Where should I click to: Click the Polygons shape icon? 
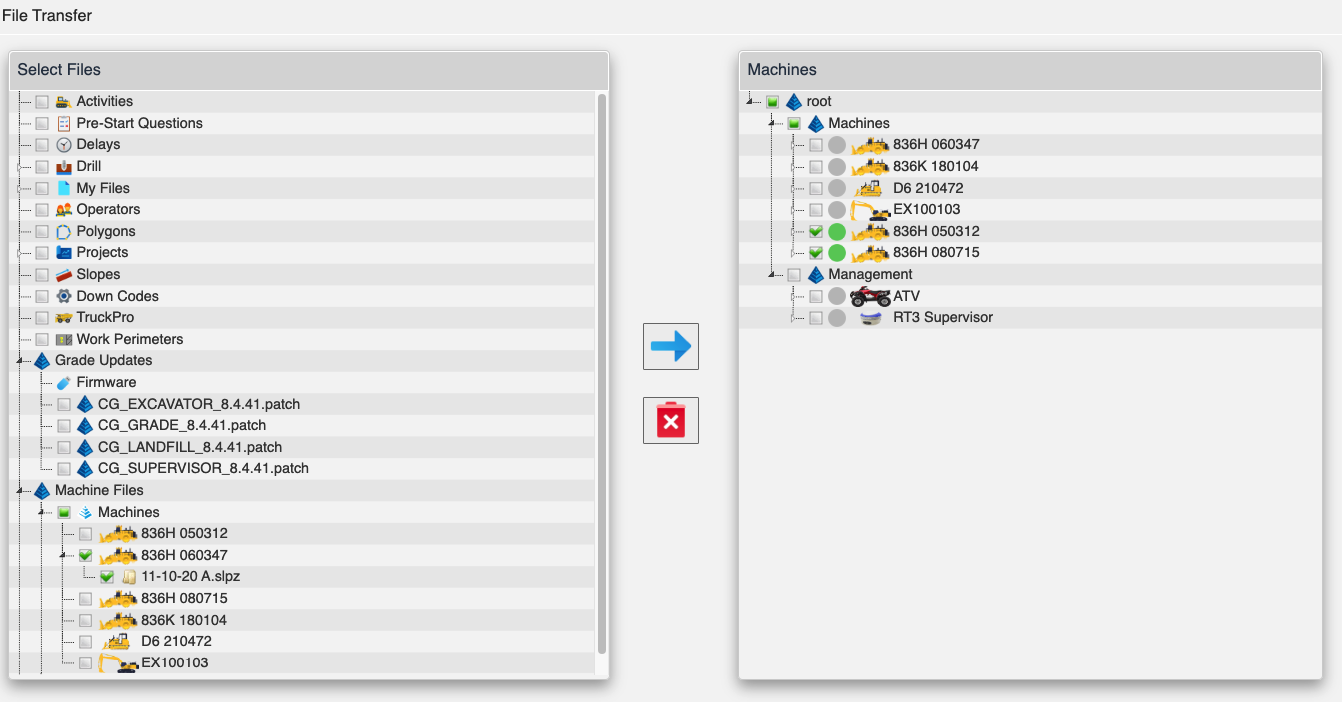pyautogui.click(x=64, y=231)
